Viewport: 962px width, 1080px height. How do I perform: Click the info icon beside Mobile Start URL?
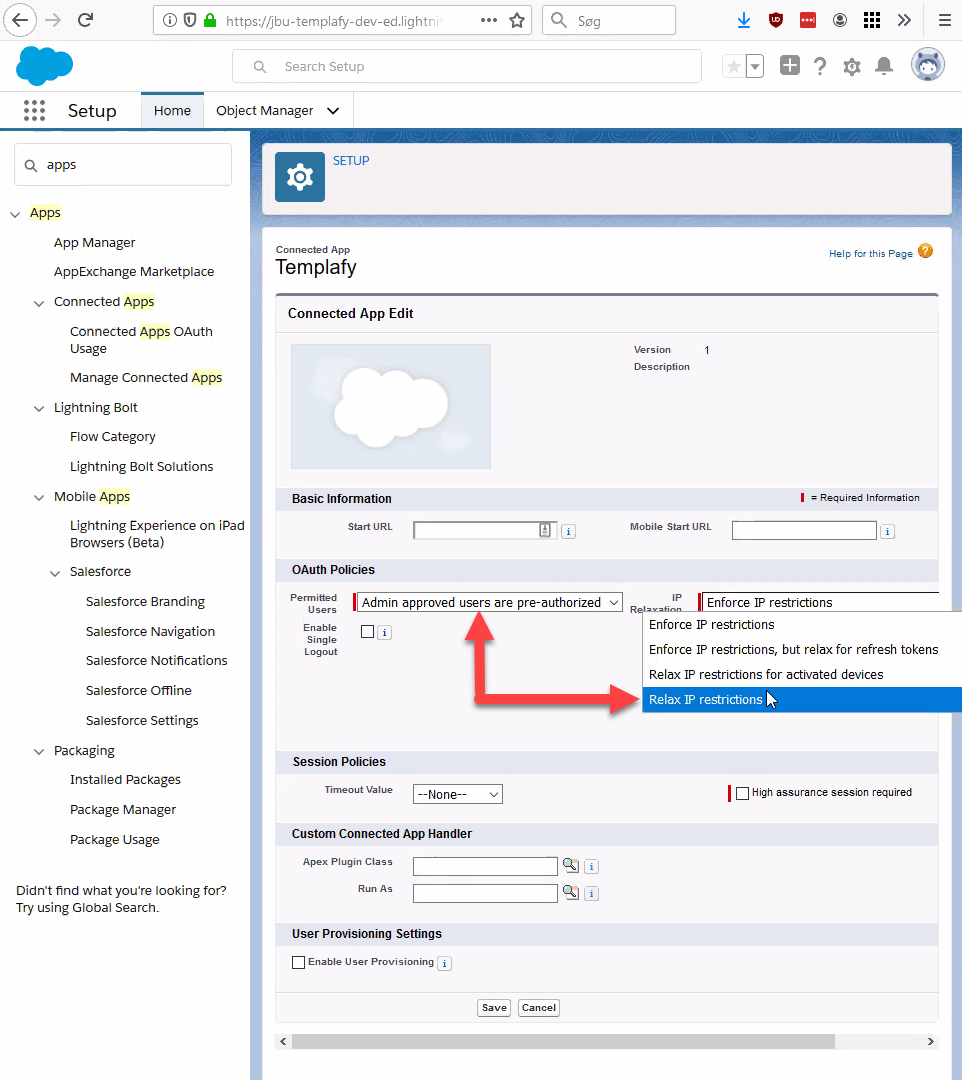pyautogui.click(x=887, y=530)
